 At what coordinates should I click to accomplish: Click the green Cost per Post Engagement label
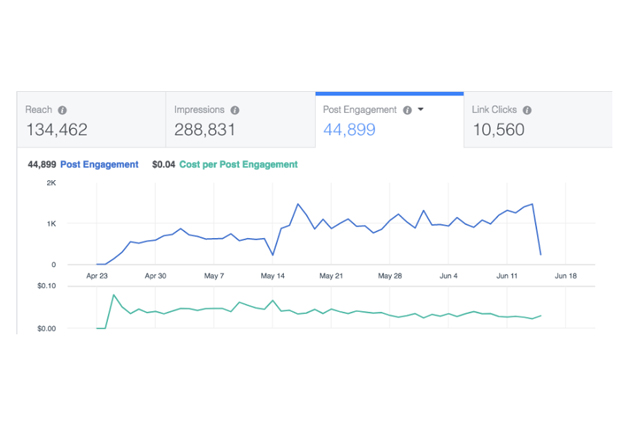[x=238, y=164]
